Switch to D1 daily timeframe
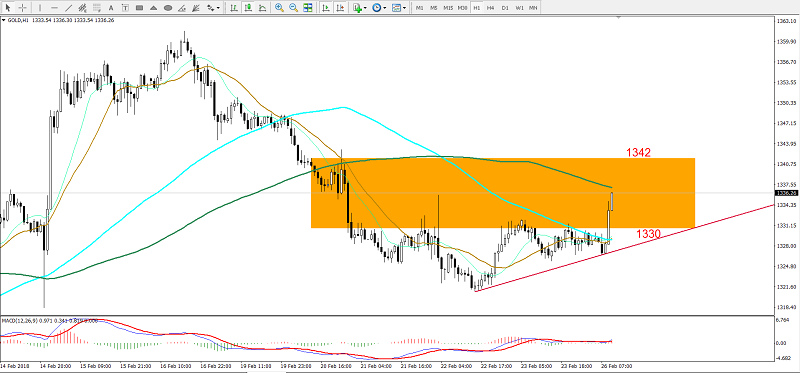Image resolution: width=800 pixels, height=373 pixels. click(505, 8)
